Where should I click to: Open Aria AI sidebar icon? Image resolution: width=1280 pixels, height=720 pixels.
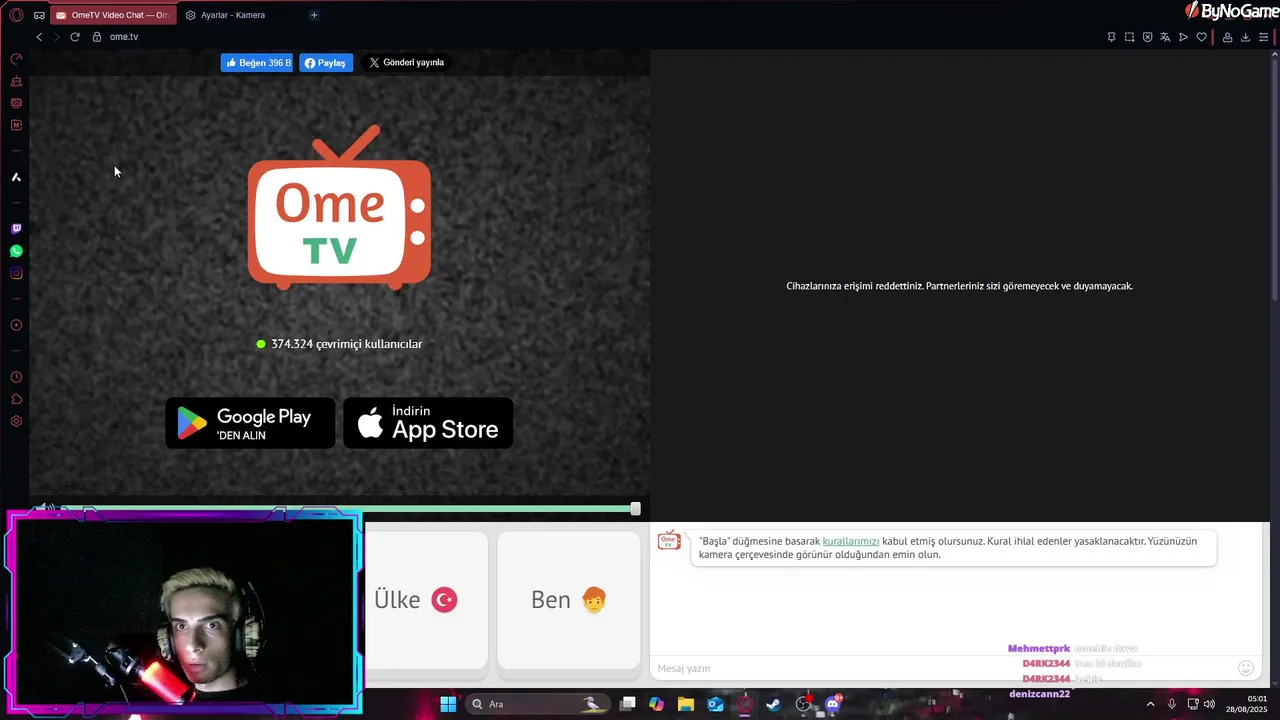(16, 177)
